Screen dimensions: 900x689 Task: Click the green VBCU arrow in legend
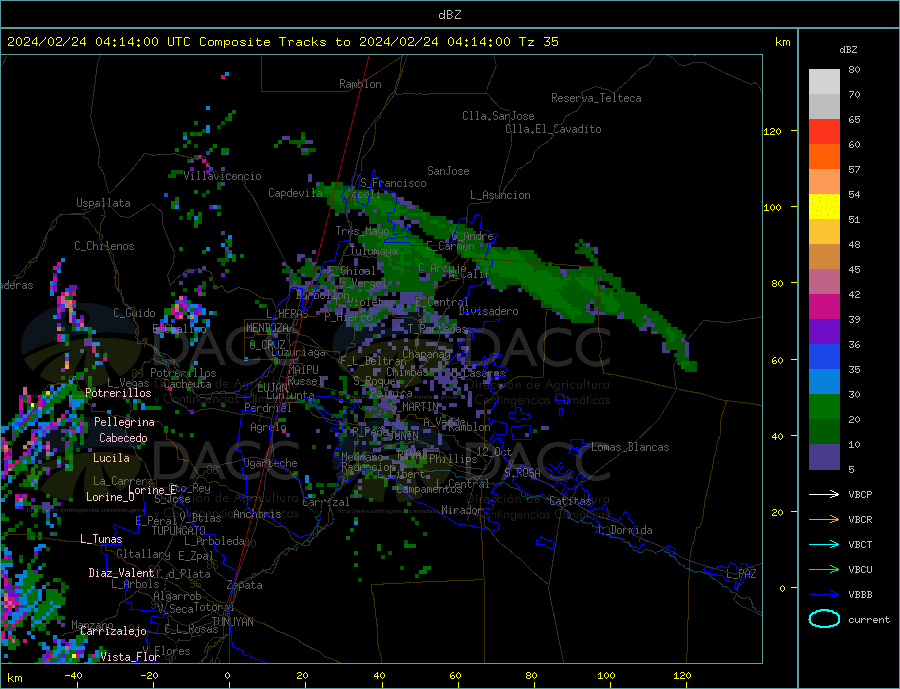point(824,570)
